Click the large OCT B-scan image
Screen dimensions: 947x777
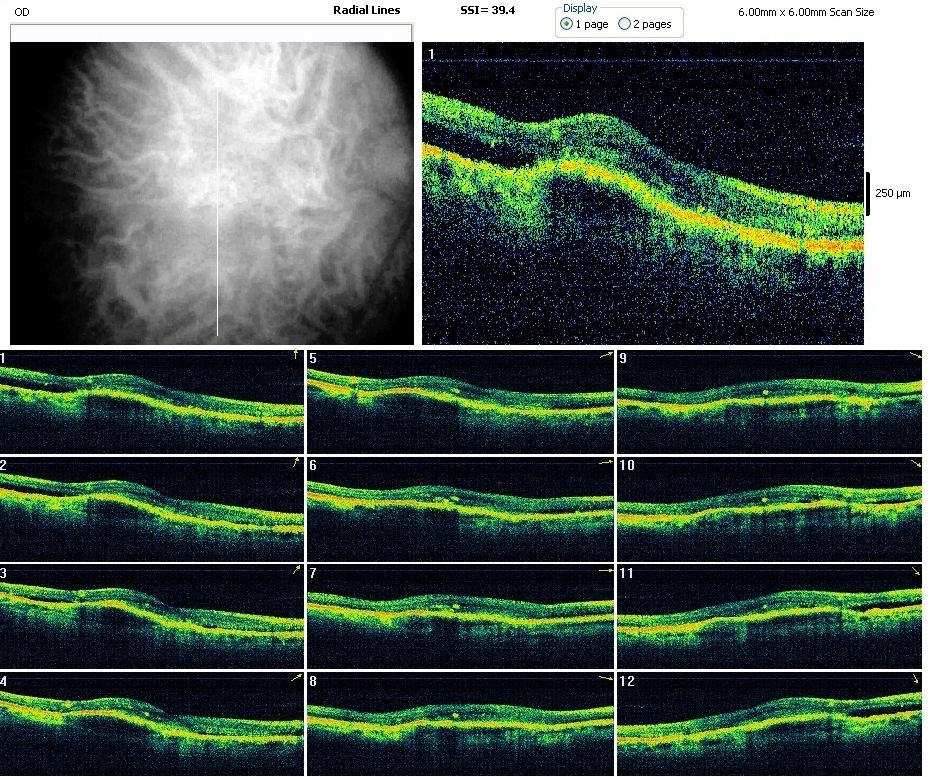(x=642, y=193)
